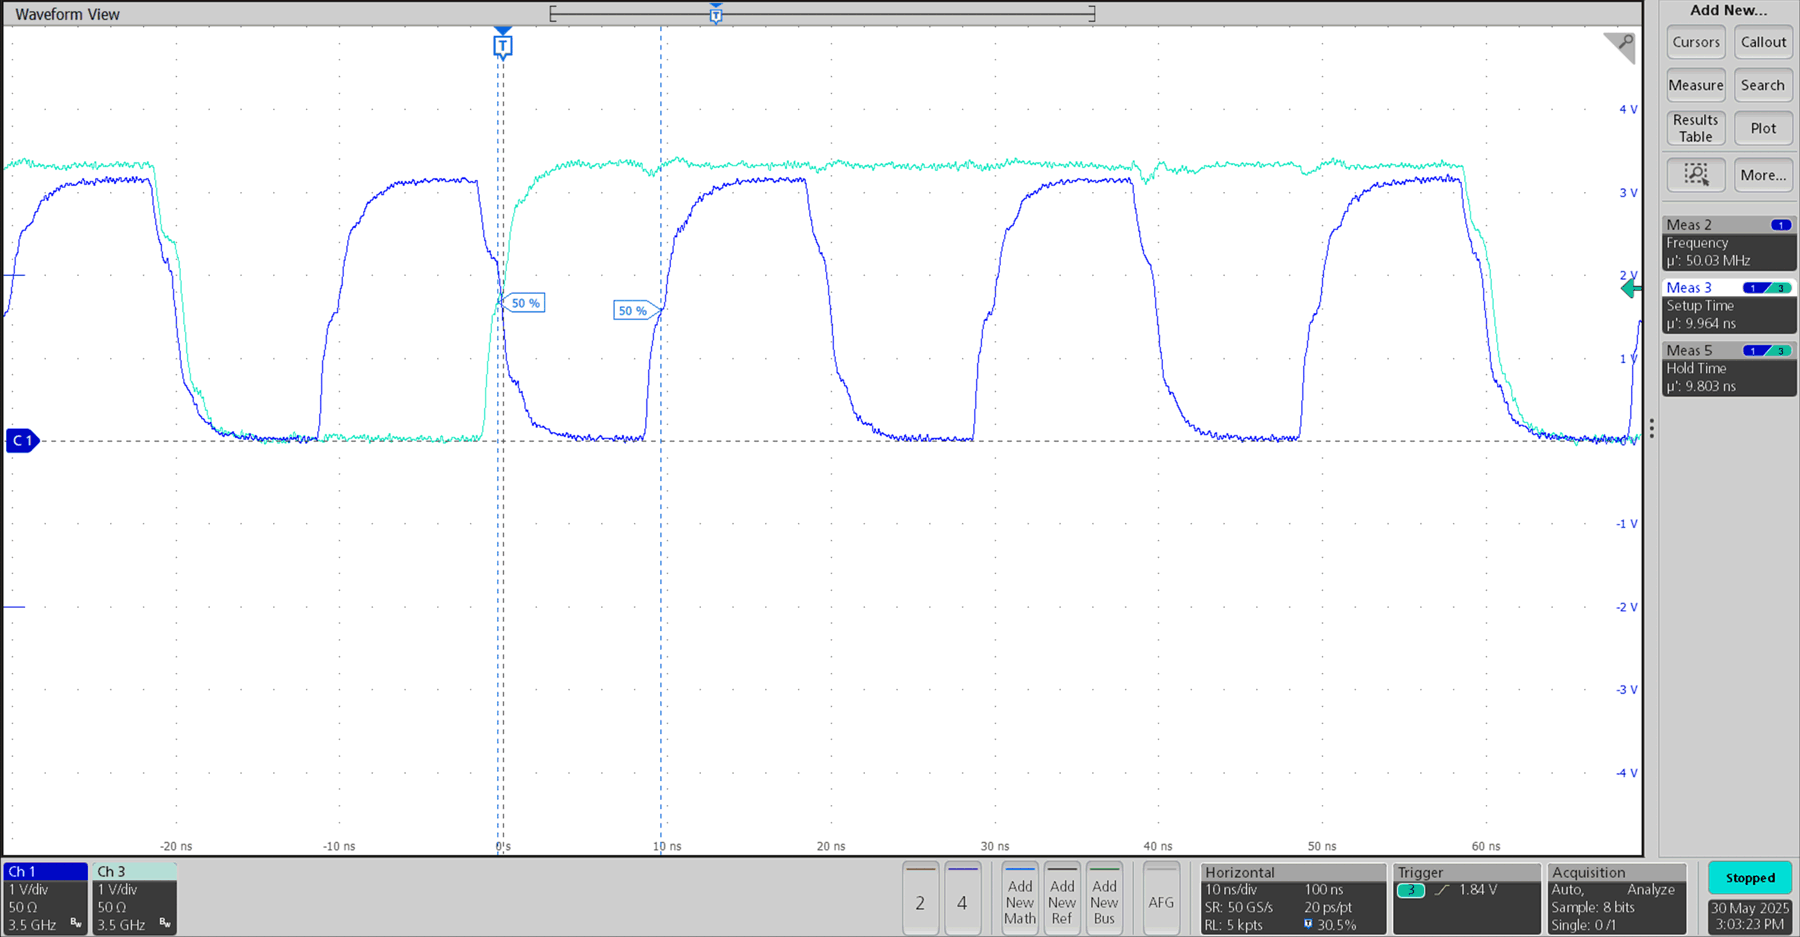This screenshot has width=1800, height=937.
Task: Click the right 50 % measurement marker label
Action: tap(633, 311)
